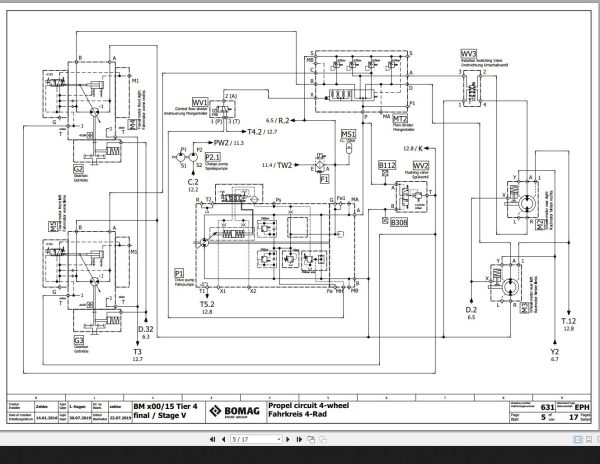Click the T5.2 tank reference
The image size is (600, 464).
point(207,304)
